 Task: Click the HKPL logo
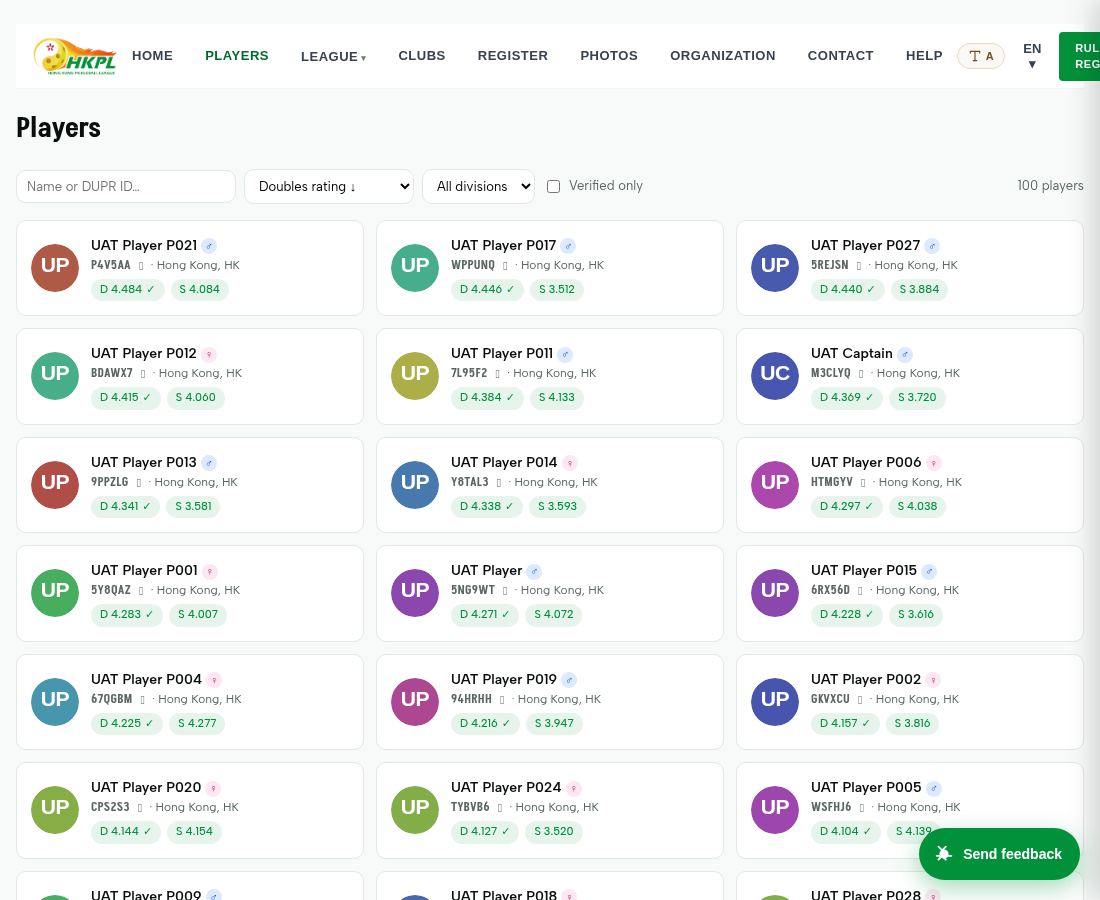pyautogui.click(x=75, y=56)
